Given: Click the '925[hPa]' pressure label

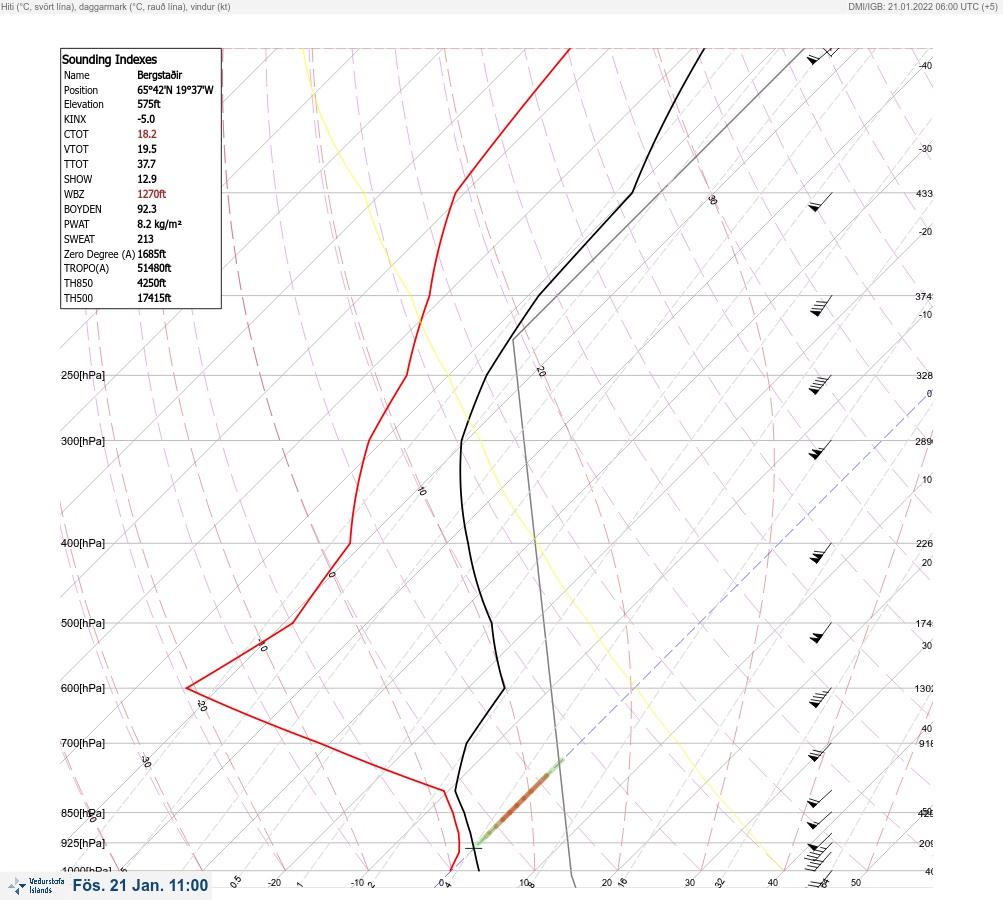Looking at the screenshot, I should tap(83, 843).
